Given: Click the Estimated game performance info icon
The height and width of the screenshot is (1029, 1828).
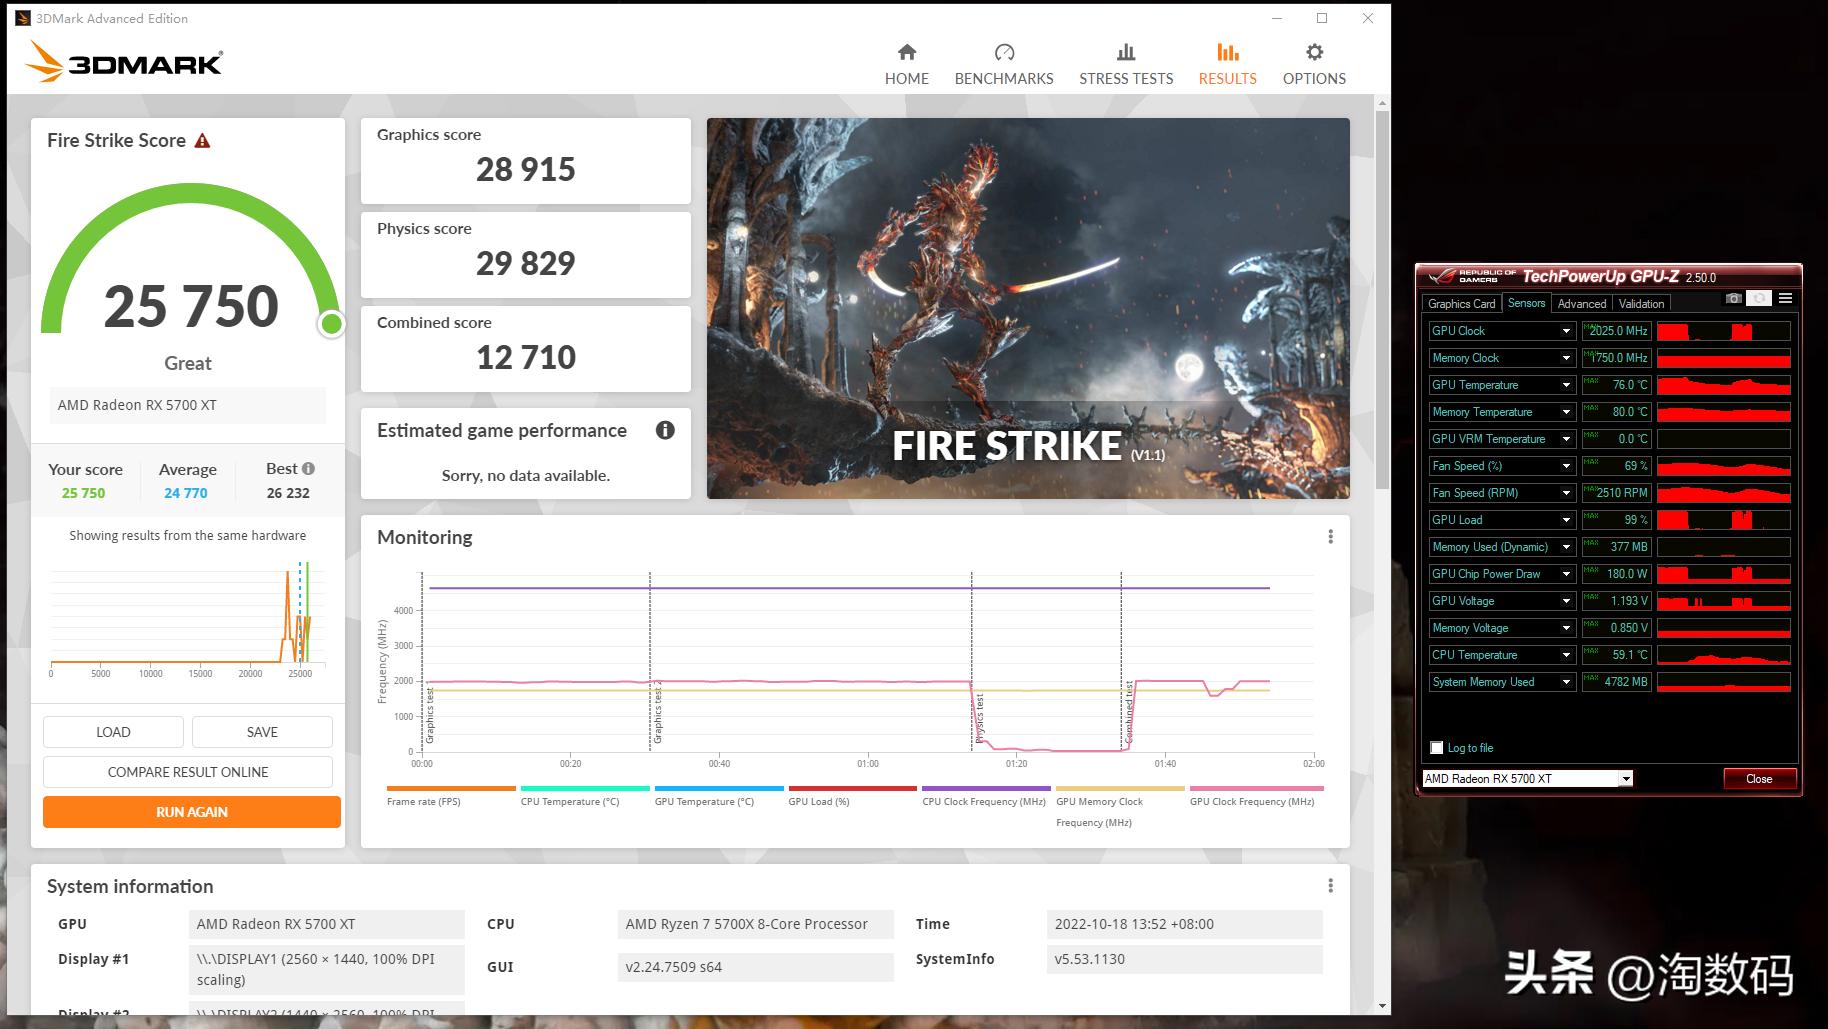Looking at the screenshot, I should pyautogui.click(x=665, y=430).
